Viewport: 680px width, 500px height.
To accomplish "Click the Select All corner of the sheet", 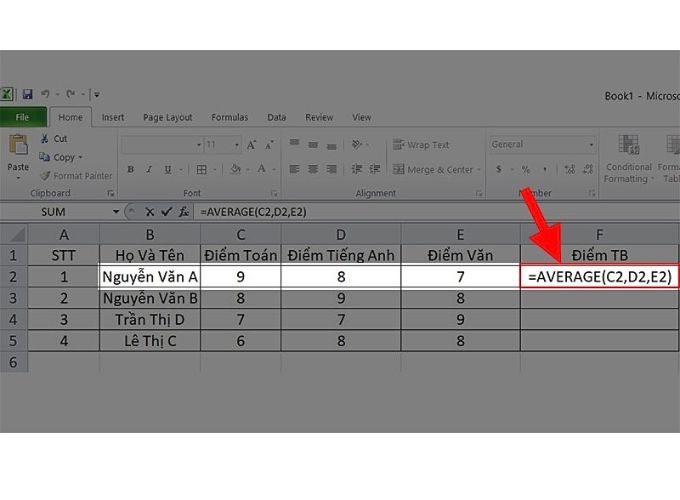I will point(14,235).
